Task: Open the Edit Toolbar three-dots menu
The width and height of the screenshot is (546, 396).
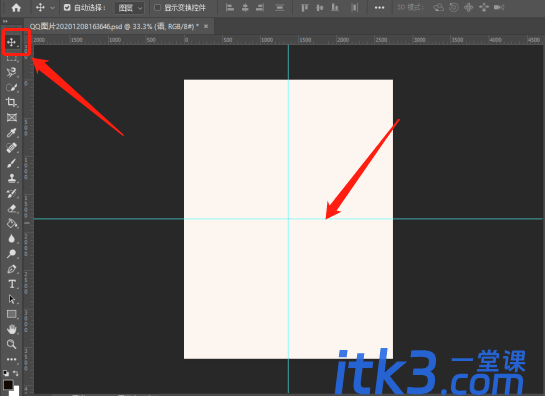Action: click(x=11, y=359)
